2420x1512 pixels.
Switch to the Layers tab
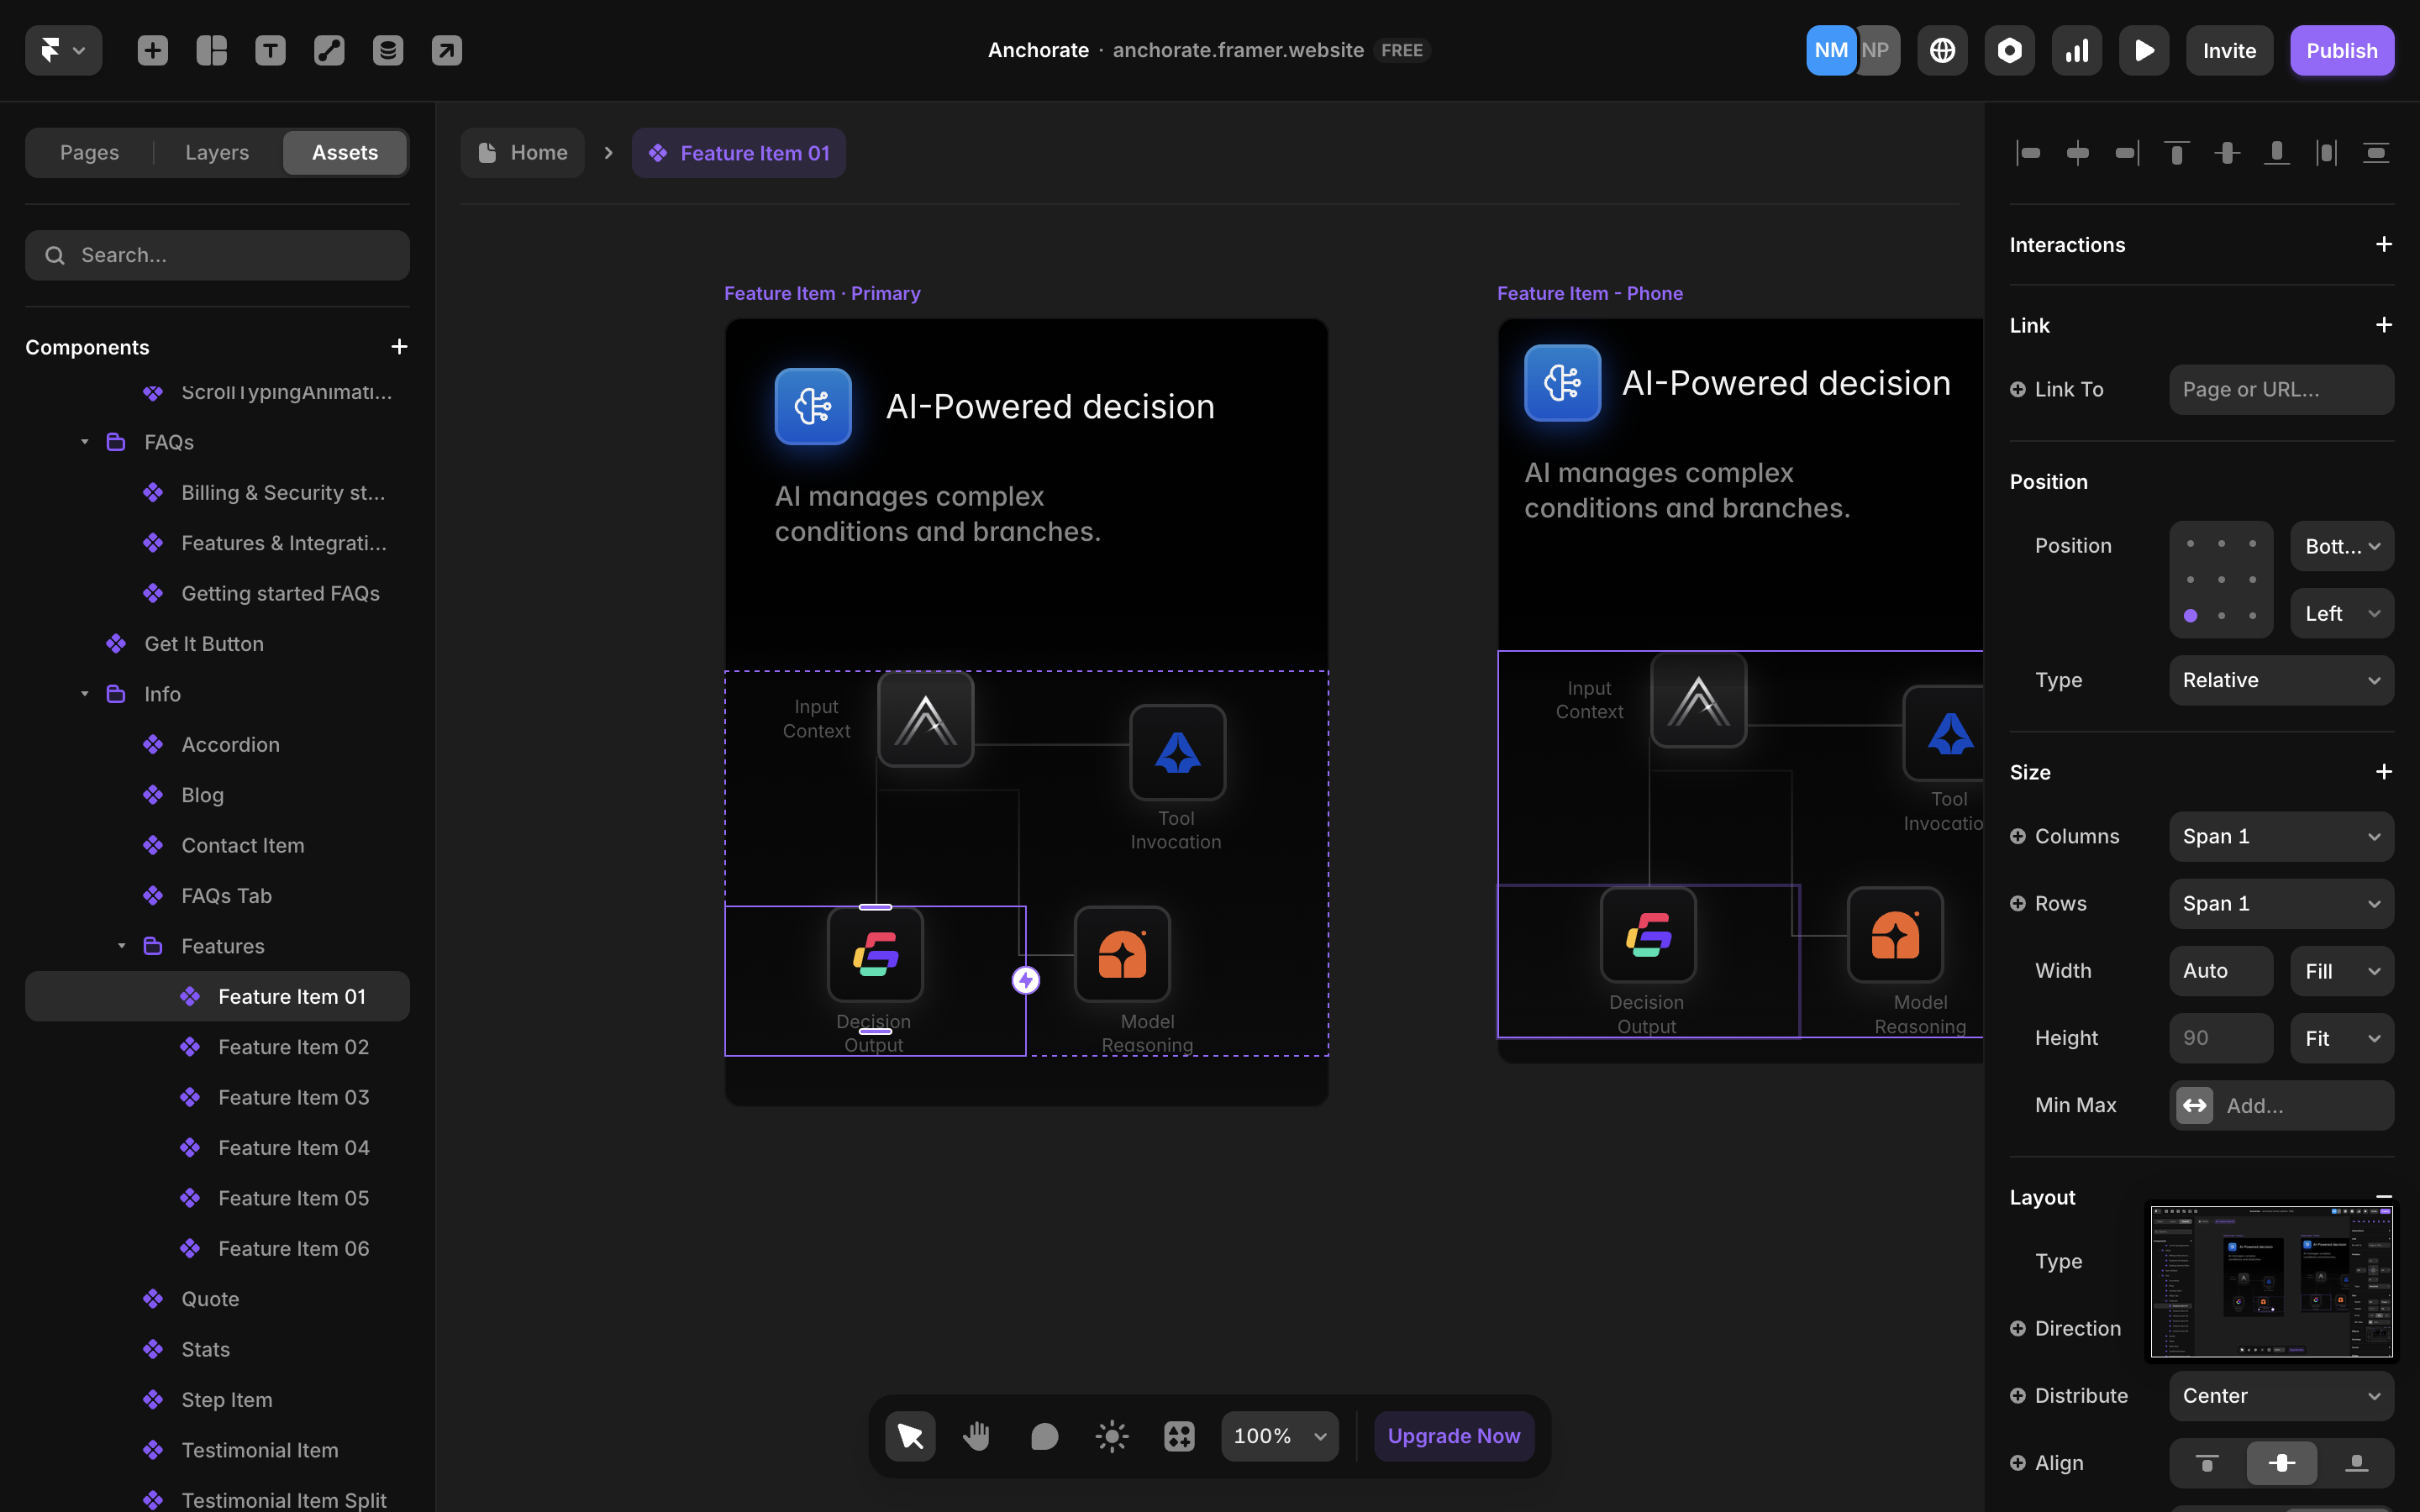pyautogui.click(x=216, y=152)
